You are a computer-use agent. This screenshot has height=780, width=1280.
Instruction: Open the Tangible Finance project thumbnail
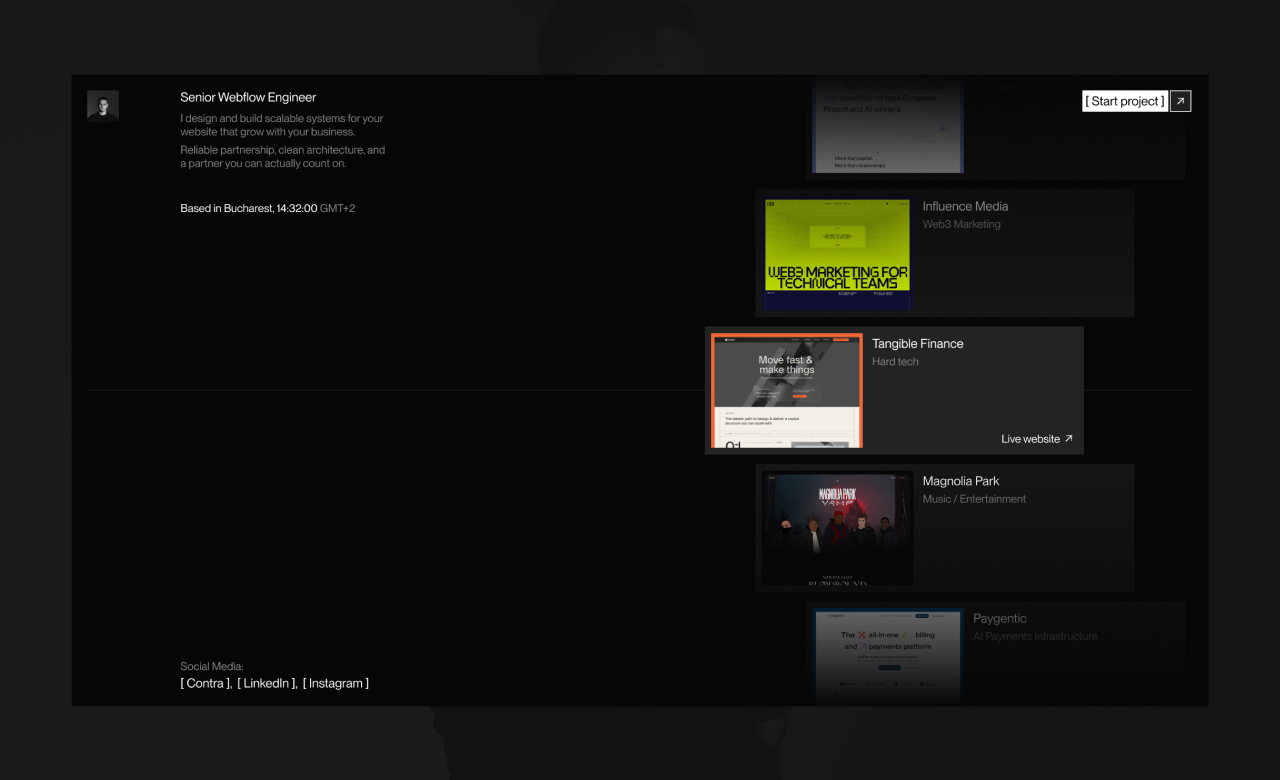pyautogui.click(x=787, y=390)
